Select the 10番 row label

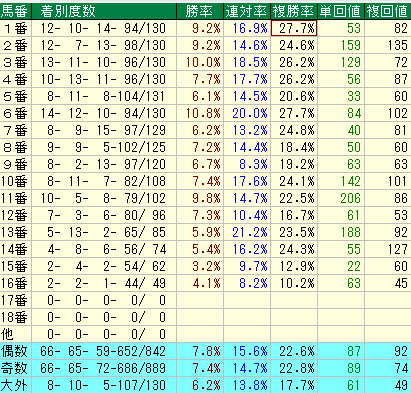(16, 181)
